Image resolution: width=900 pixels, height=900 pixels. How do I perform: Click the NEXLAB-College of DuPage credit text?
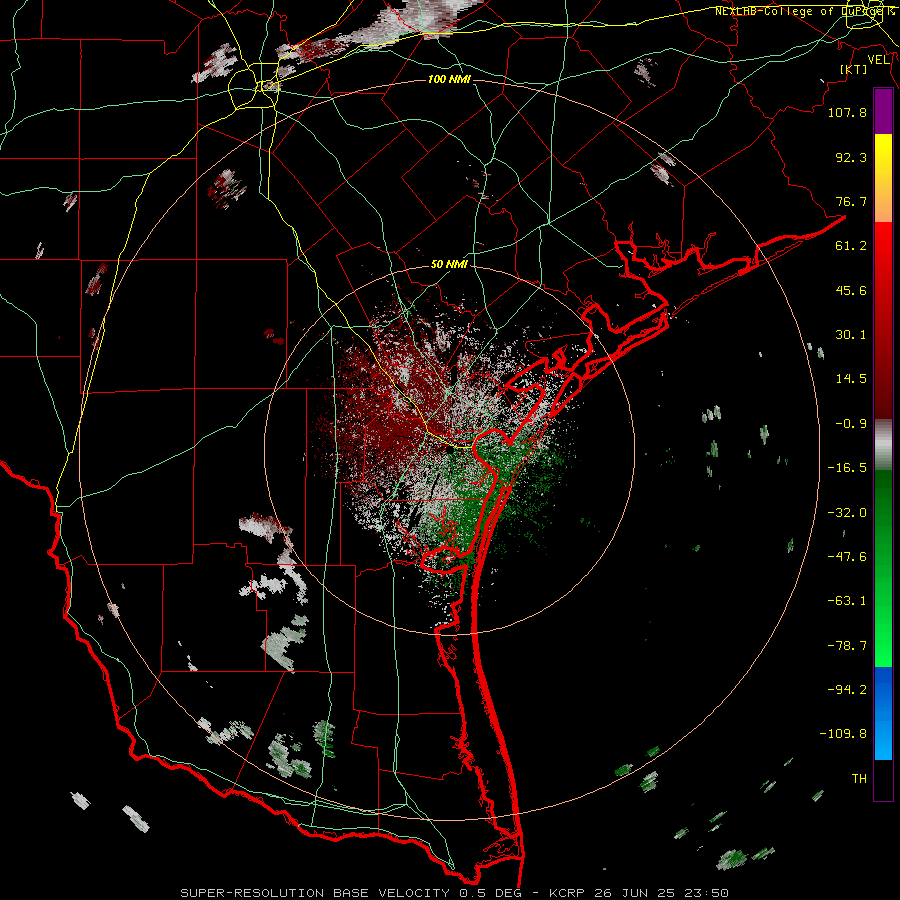click(804, 11)
